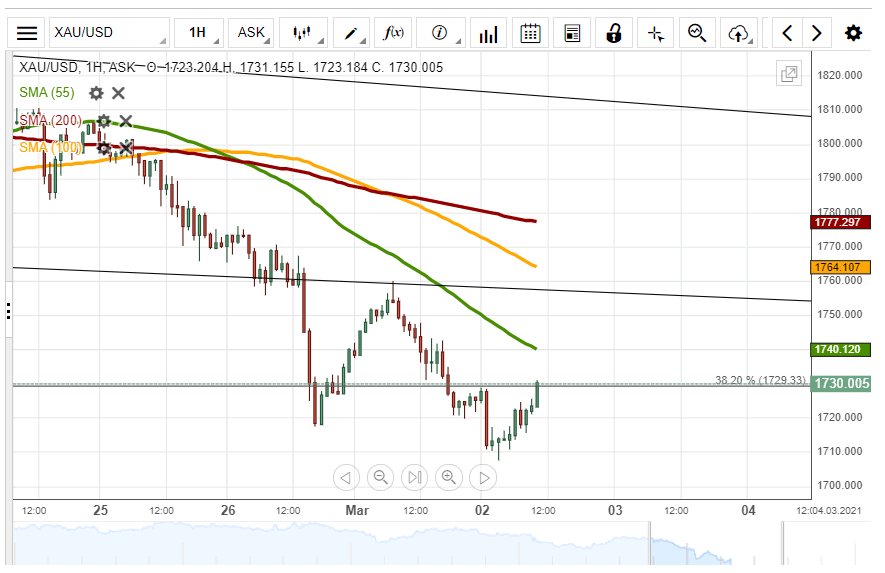The height and width of the screenshot is (573, 885).
Task: Open SMA (55) settings gear
Action: click(97, 93)
